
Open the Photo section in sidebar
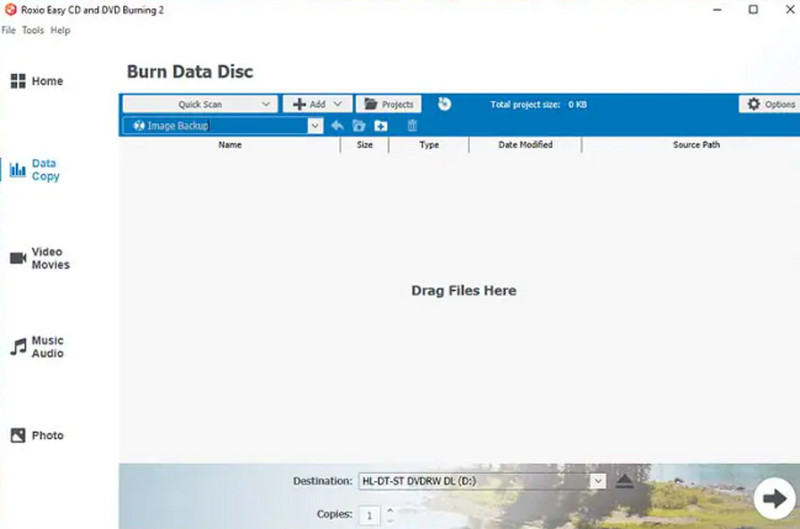click(x=37, y=436)
